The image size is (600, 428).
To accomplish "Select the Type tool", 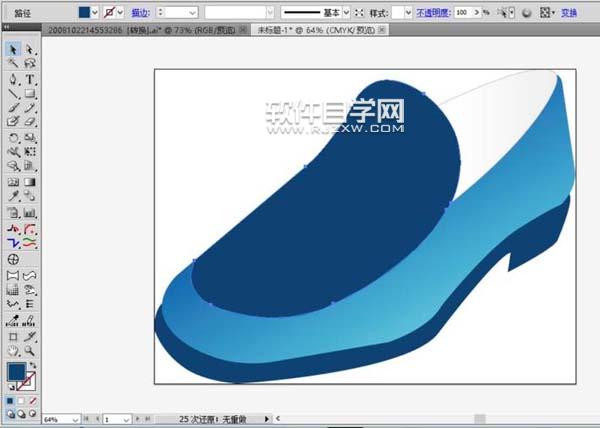I will (30, 79).
